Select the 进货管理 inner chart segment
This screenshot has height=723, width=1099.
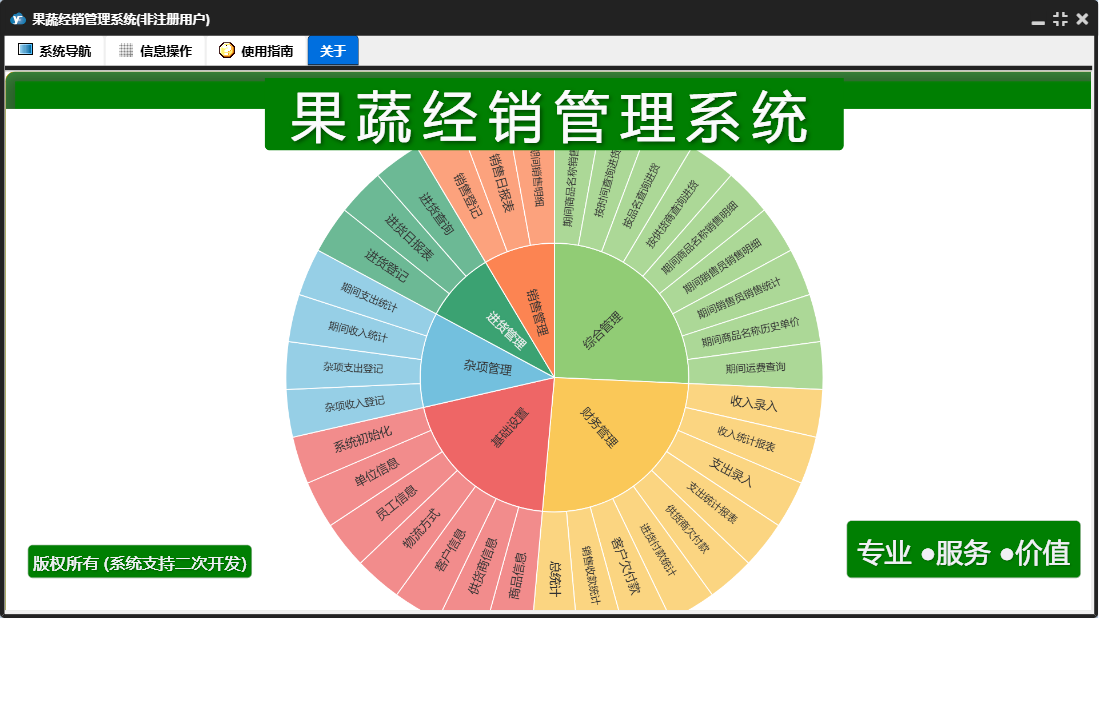click(506, 329)
